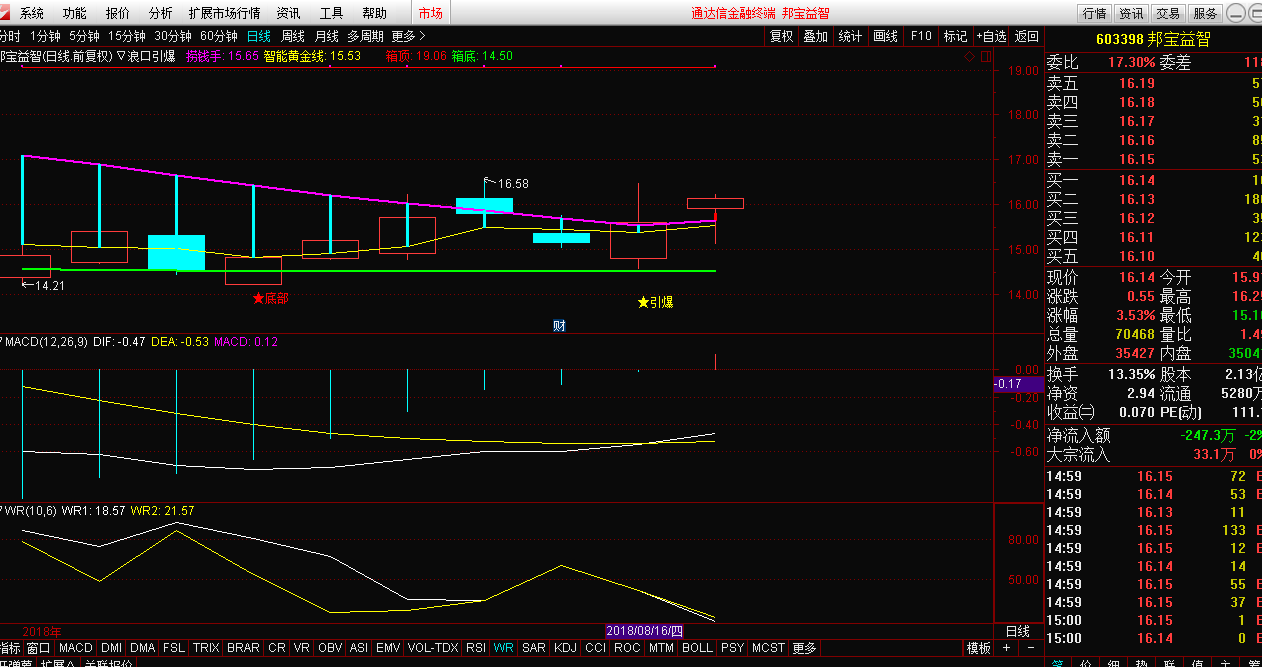Click the red rectangle layout icon above the chart
The image size is (1262, 667).
tap(986, 57)
